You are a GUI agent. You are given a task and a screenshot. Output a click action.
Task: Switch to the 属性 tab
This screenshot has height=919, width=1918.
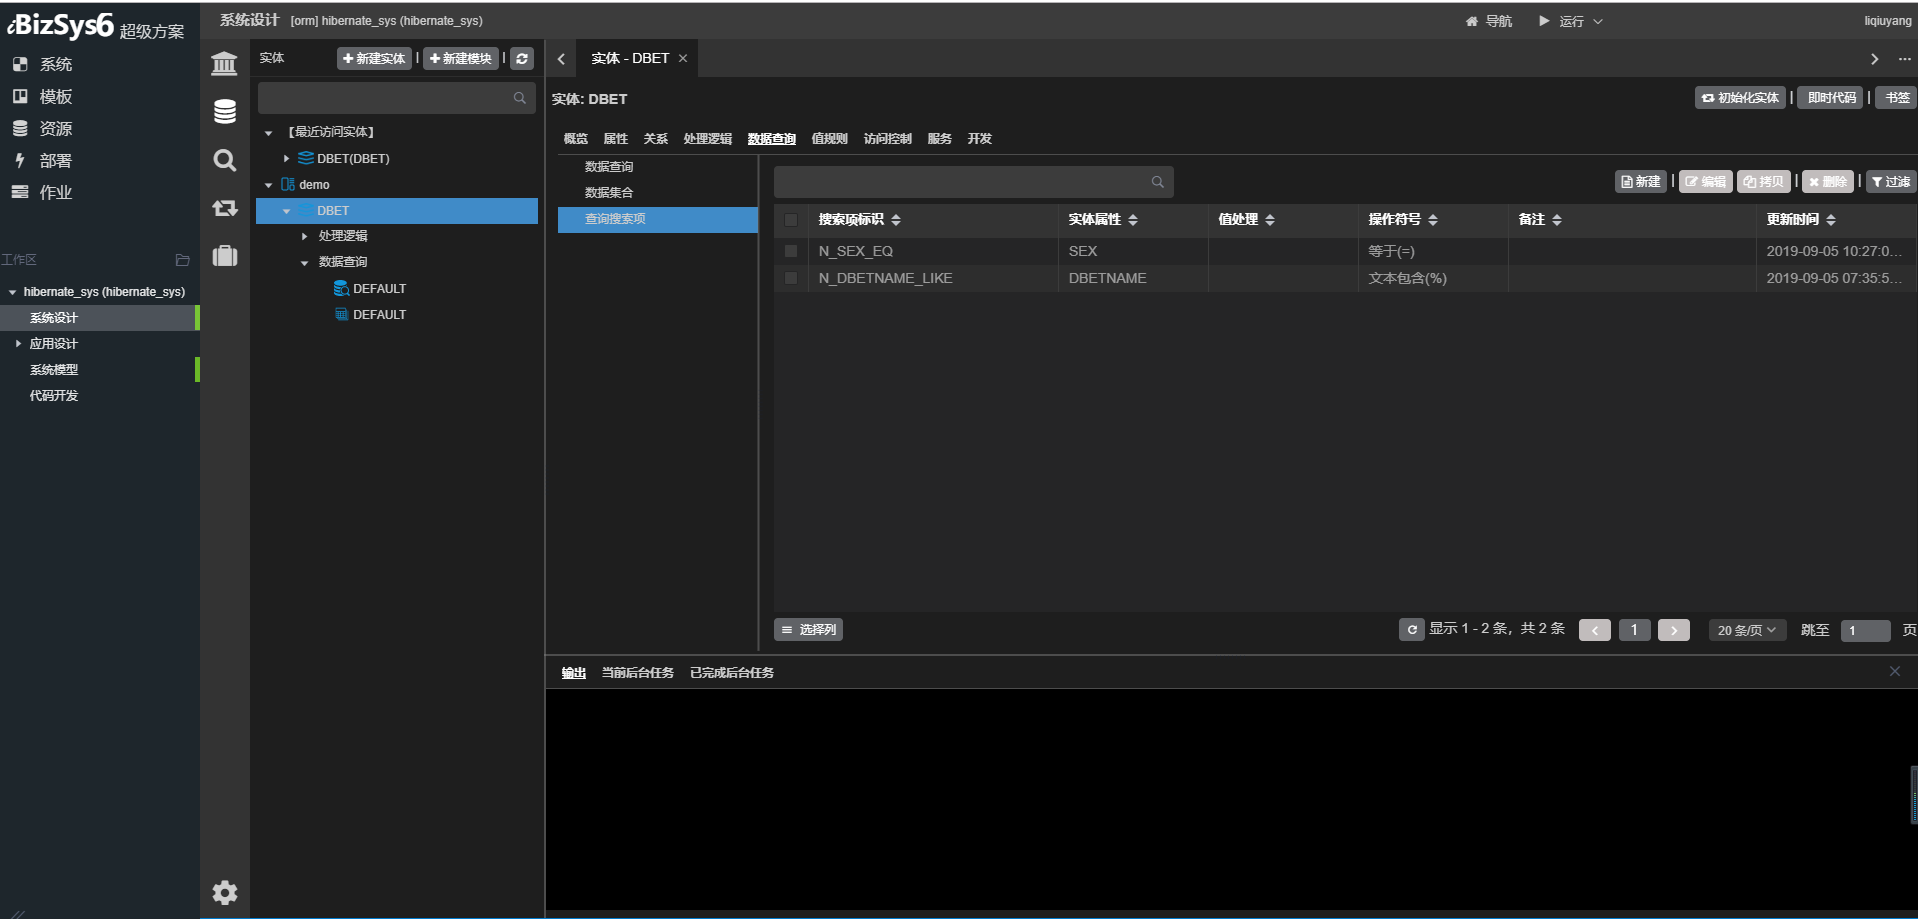pyautogui.click(x=616, y=139)
